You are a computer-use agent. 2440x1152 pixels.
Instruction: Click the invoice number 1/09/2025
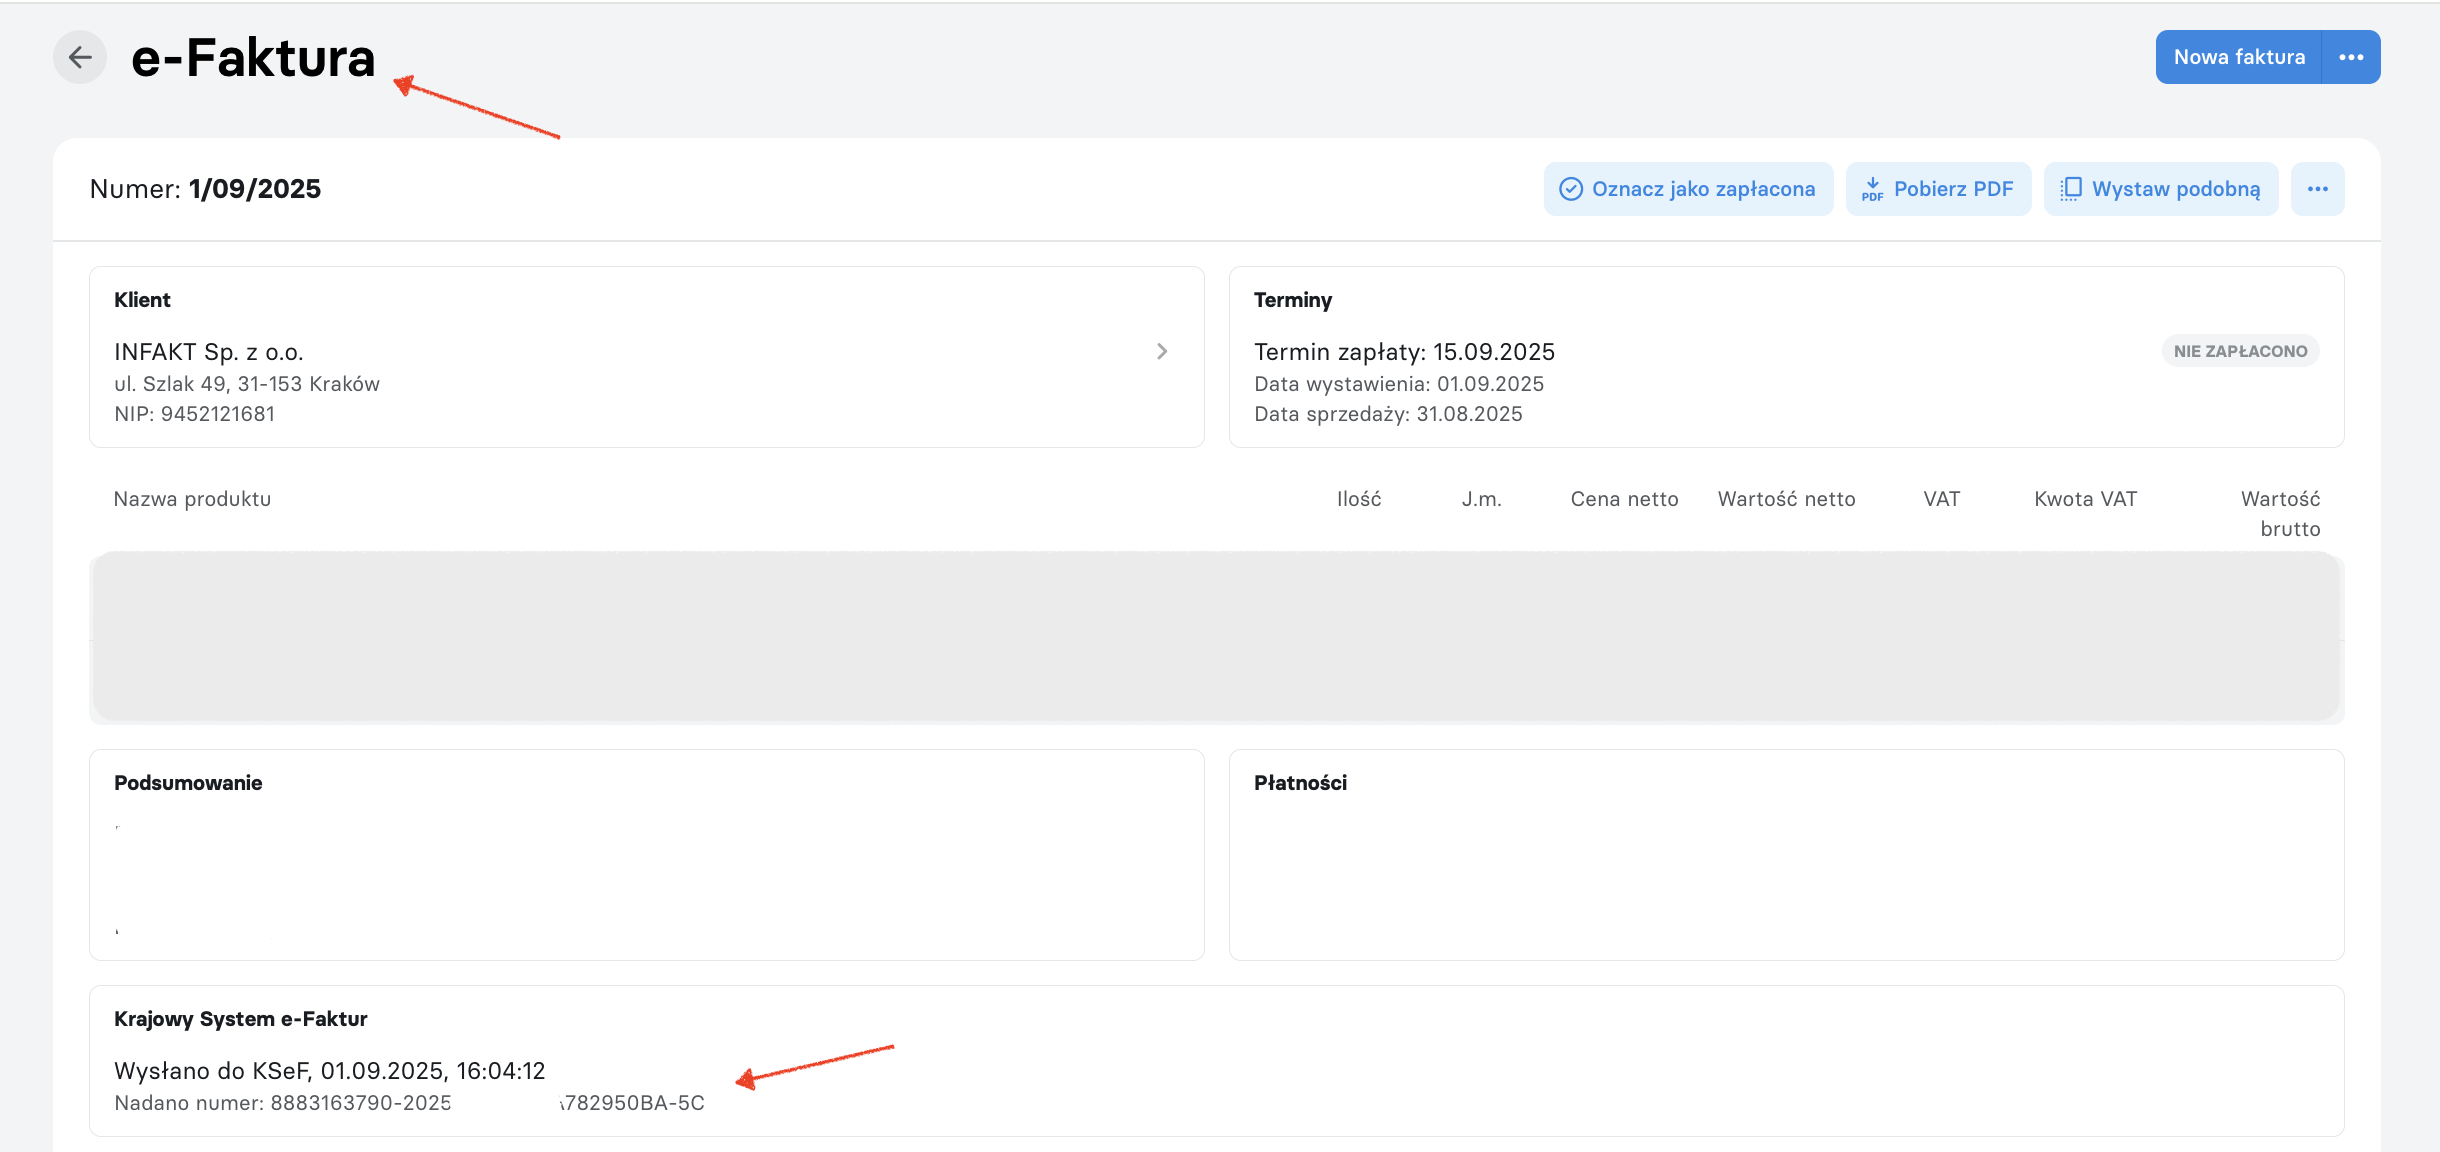click(255, 189)
